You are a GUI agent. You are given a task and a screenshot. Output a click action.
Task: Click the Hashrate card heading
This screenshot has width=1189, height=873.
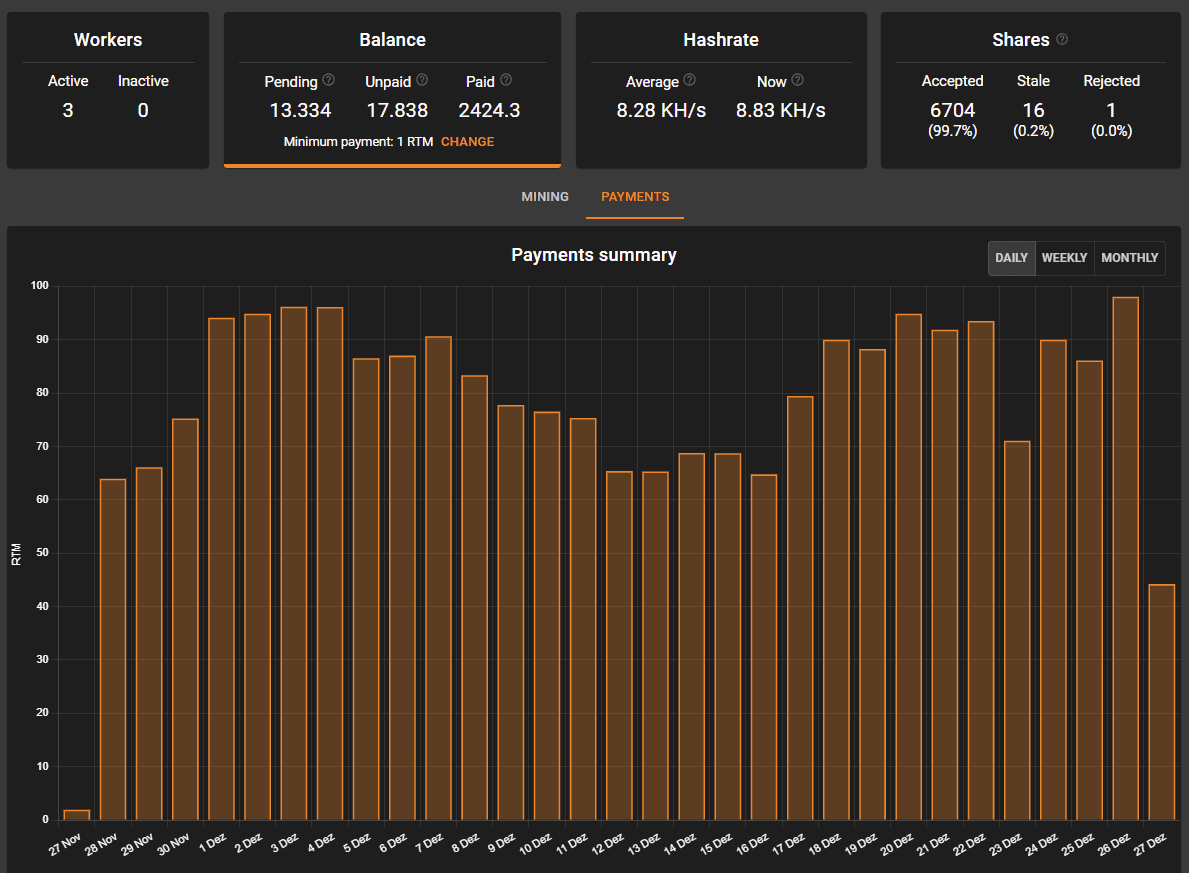coord(721,39)
